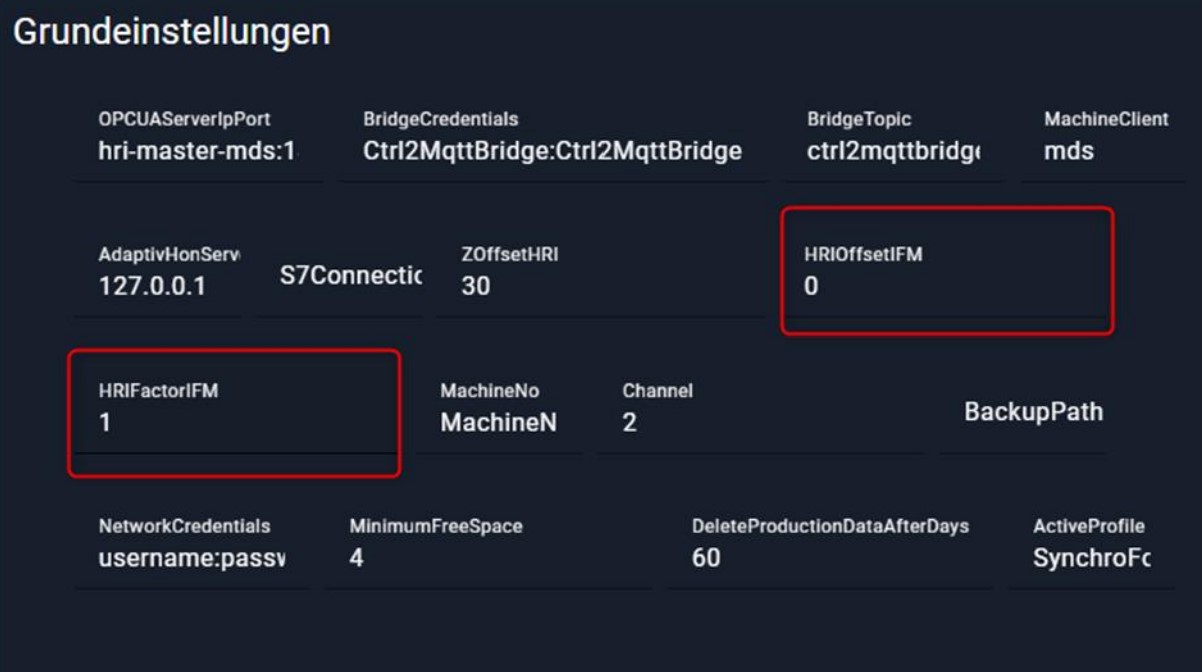Select the ZOffsetHRI value field
Screen dimensions: 1202x672
pyautogui.click(x=600, y=286)
